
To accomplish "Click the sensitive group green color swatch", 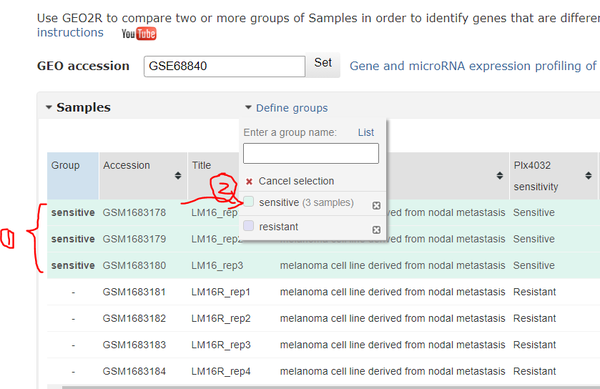I will point(249,202).
